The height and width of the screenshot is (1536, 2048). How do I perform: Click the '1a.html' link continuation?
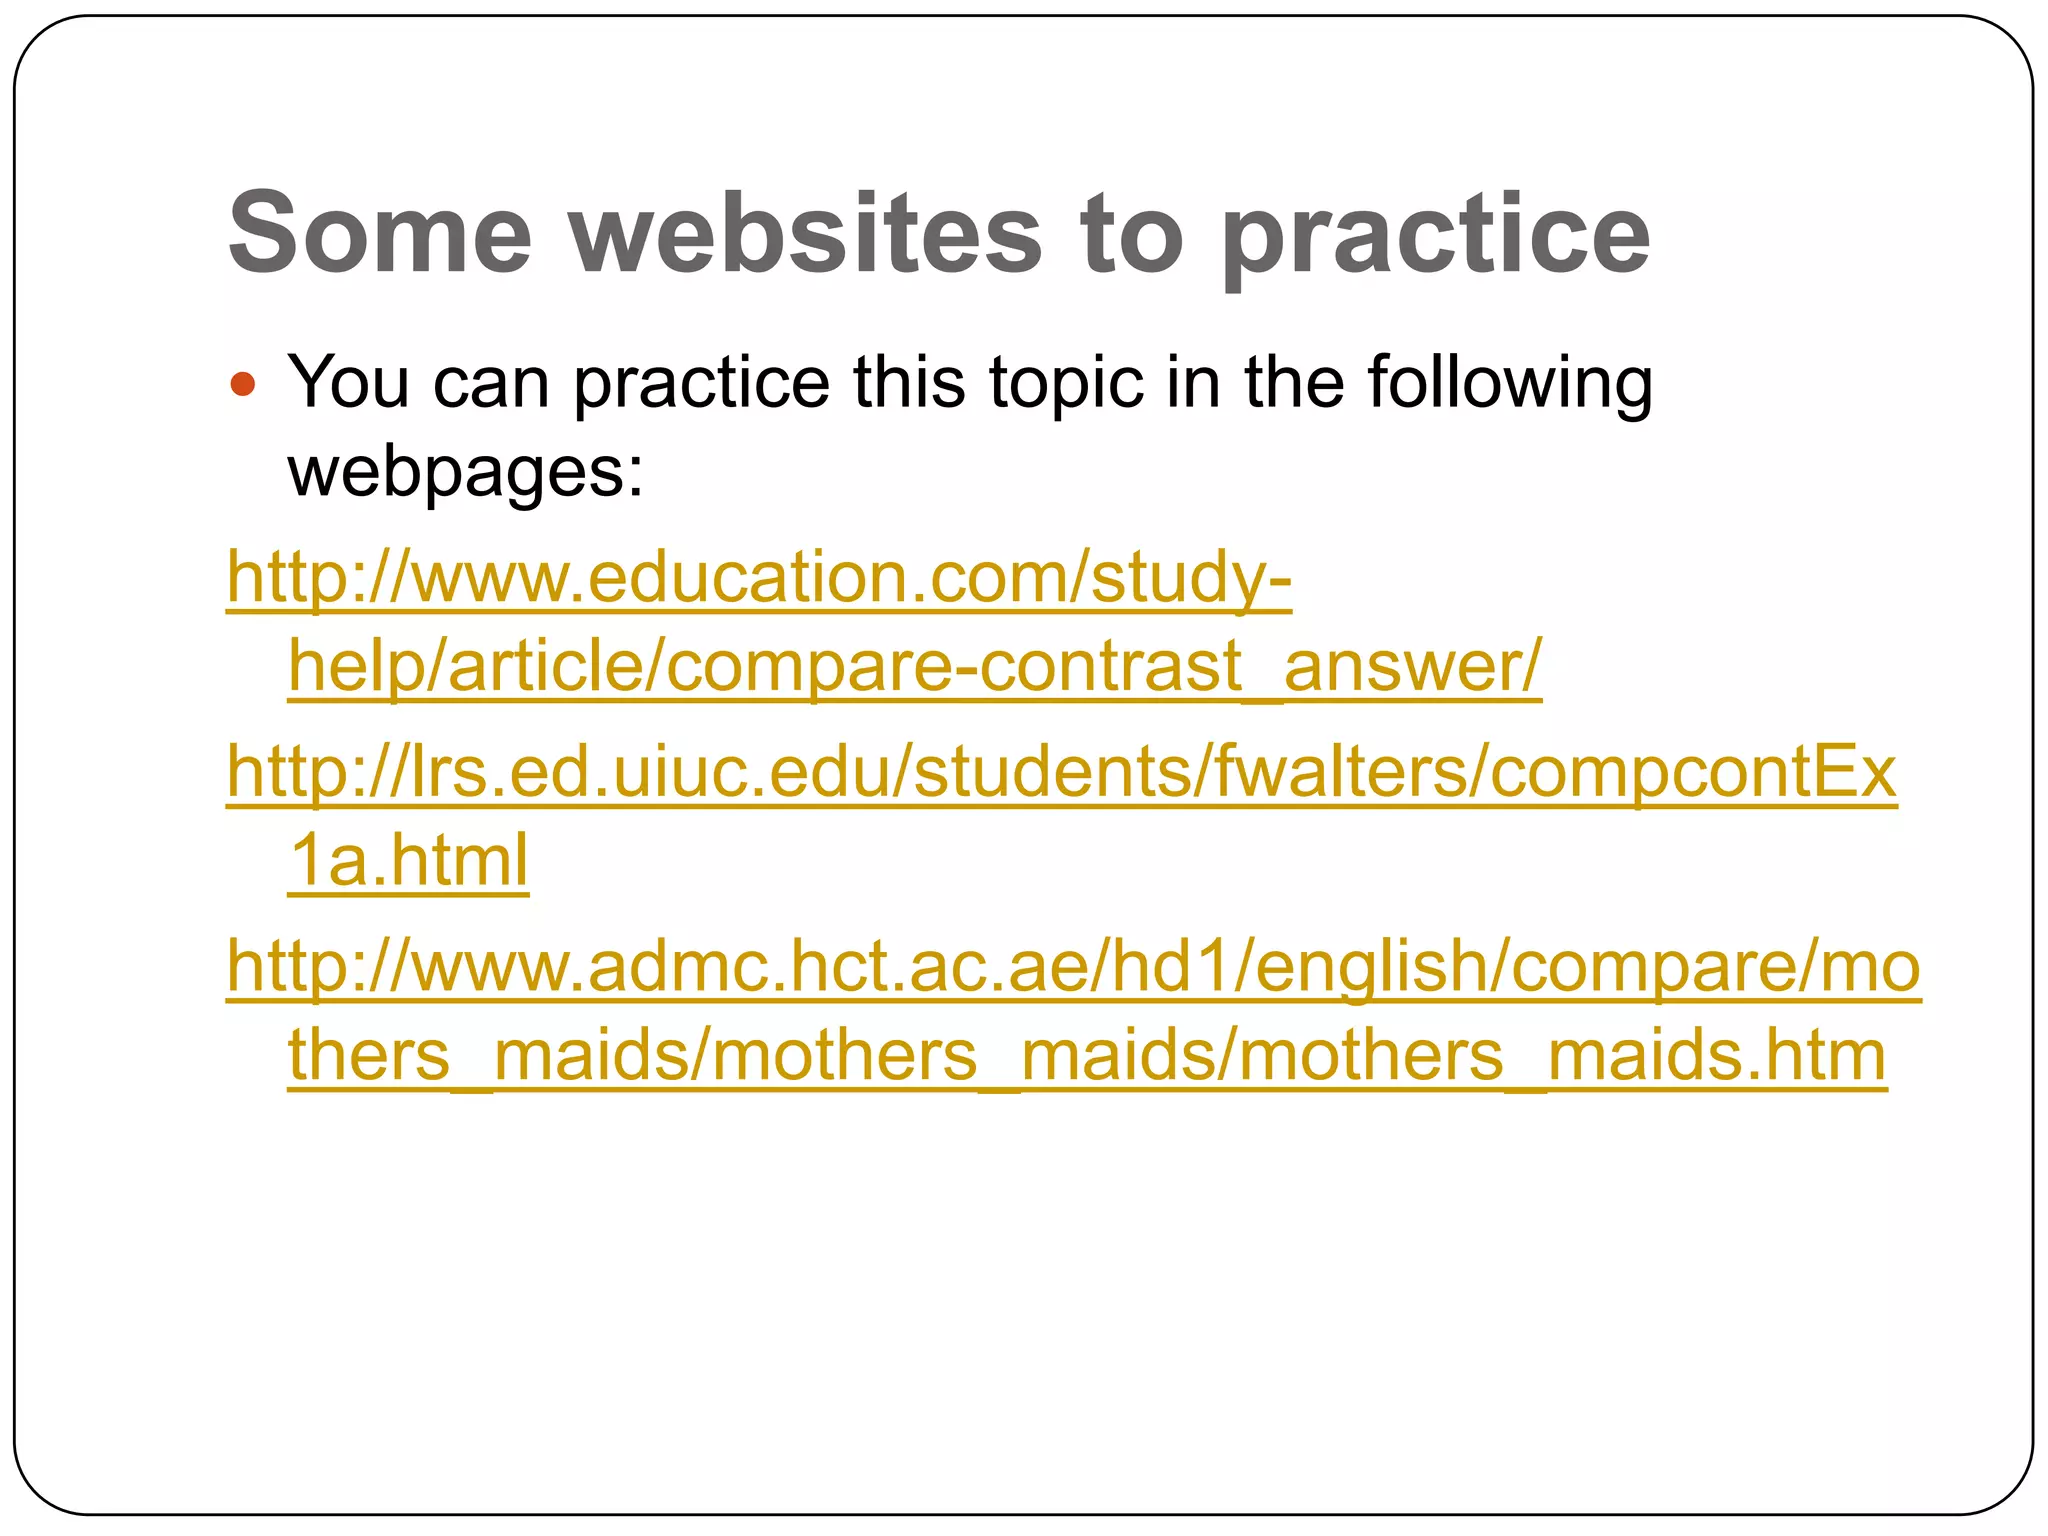408,861
